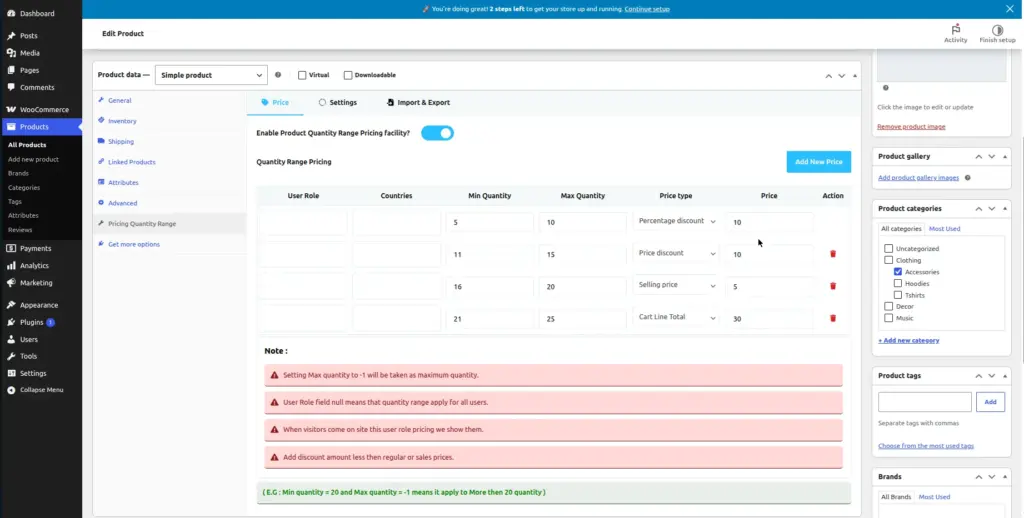Collapse the Product categories panel
The image size is (1024, 518).
coord(1005,209)
